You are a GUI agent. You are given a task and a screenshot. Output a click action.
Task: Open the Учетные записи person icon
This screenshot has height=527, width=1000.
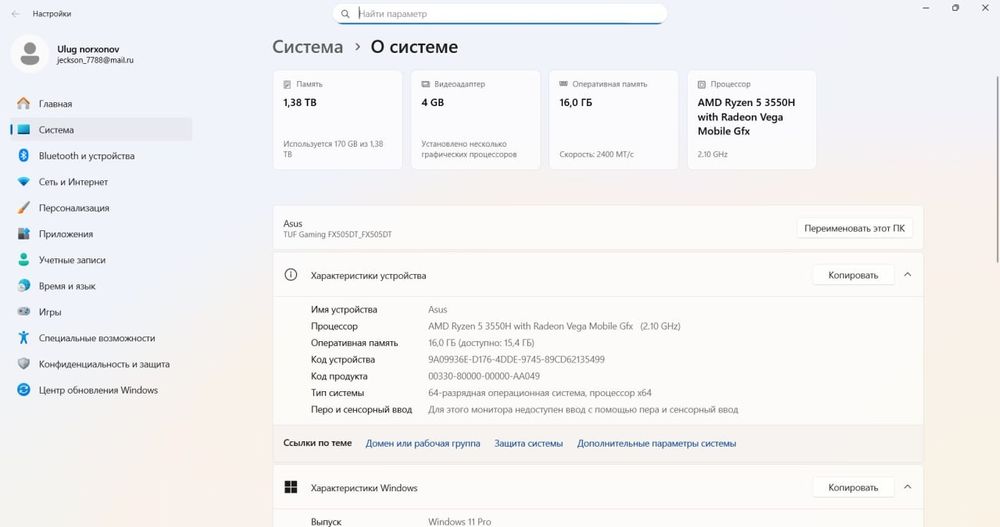(x=24, y=260)
